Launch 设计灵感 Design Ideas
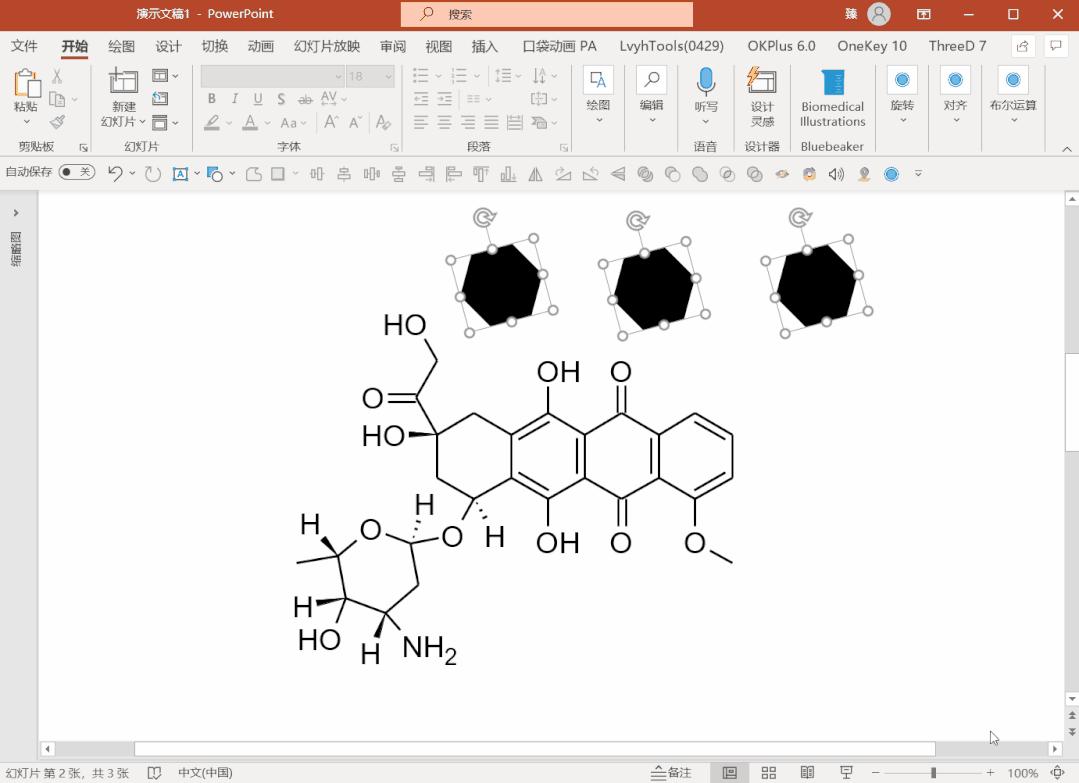Image resolution: width=1079 pixels, height=783 pixels. 762,97
